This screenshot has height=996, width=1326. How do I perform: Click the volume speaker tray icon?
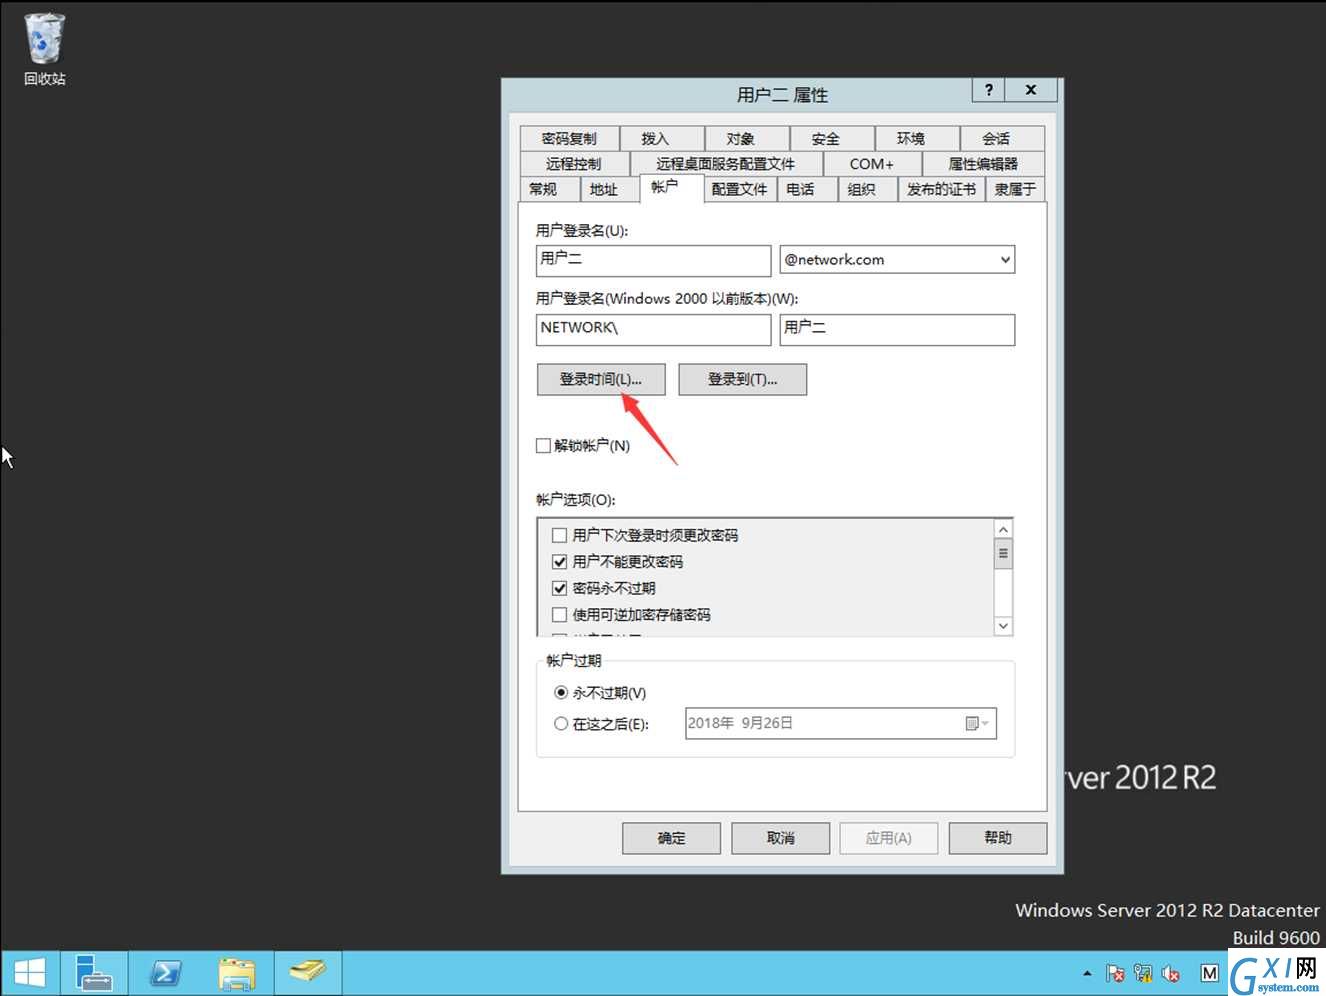click(1171, 973)
